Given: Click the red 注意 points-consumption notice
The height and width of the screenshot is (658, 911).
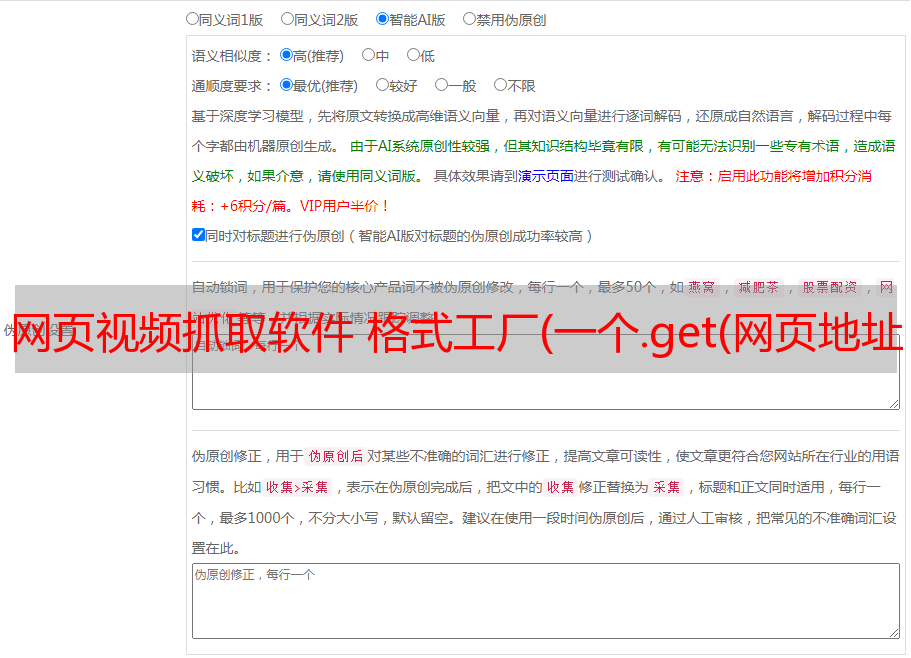Looking at the screenshot, I should click(531, 191).
